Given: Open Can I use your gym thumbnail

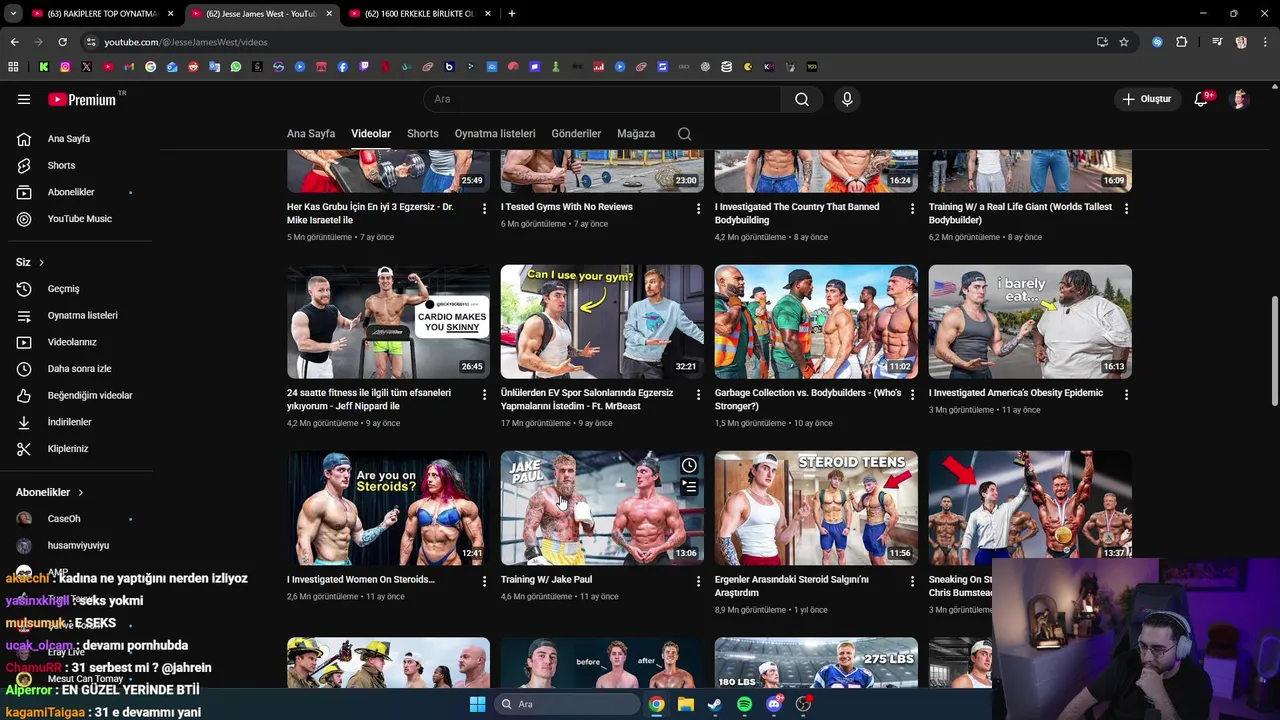Looking at the screenshot, I should [x=602, y=322].
